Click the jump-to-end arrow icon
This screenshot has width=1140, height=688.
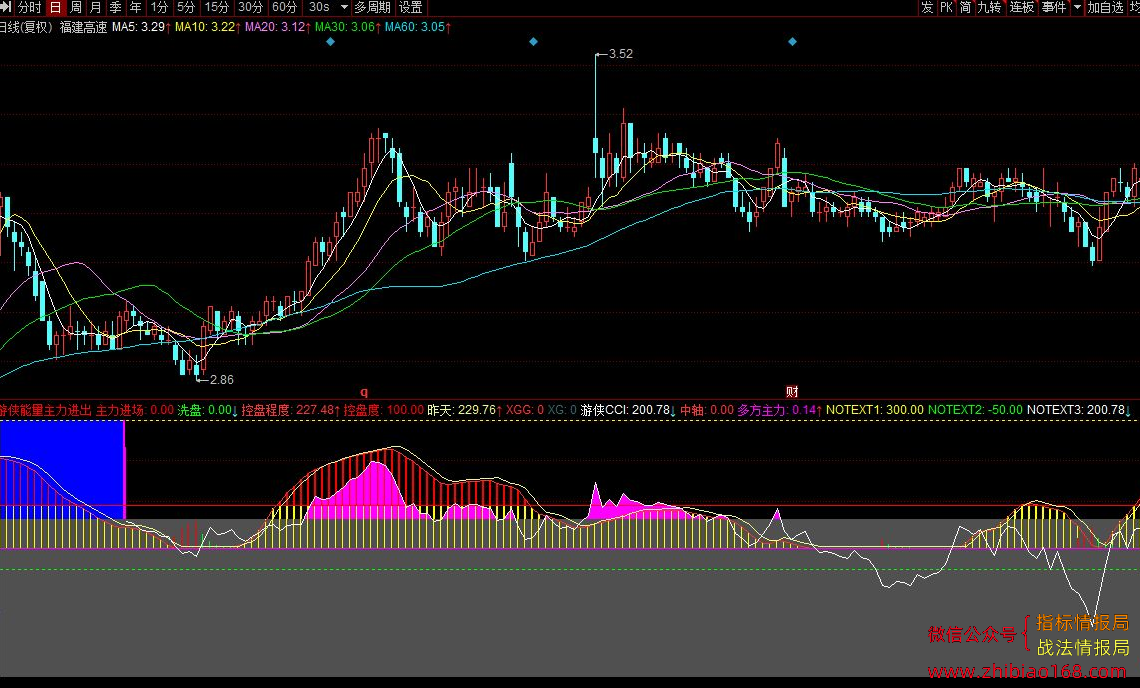pyautogui.click(x=5, y=7)
